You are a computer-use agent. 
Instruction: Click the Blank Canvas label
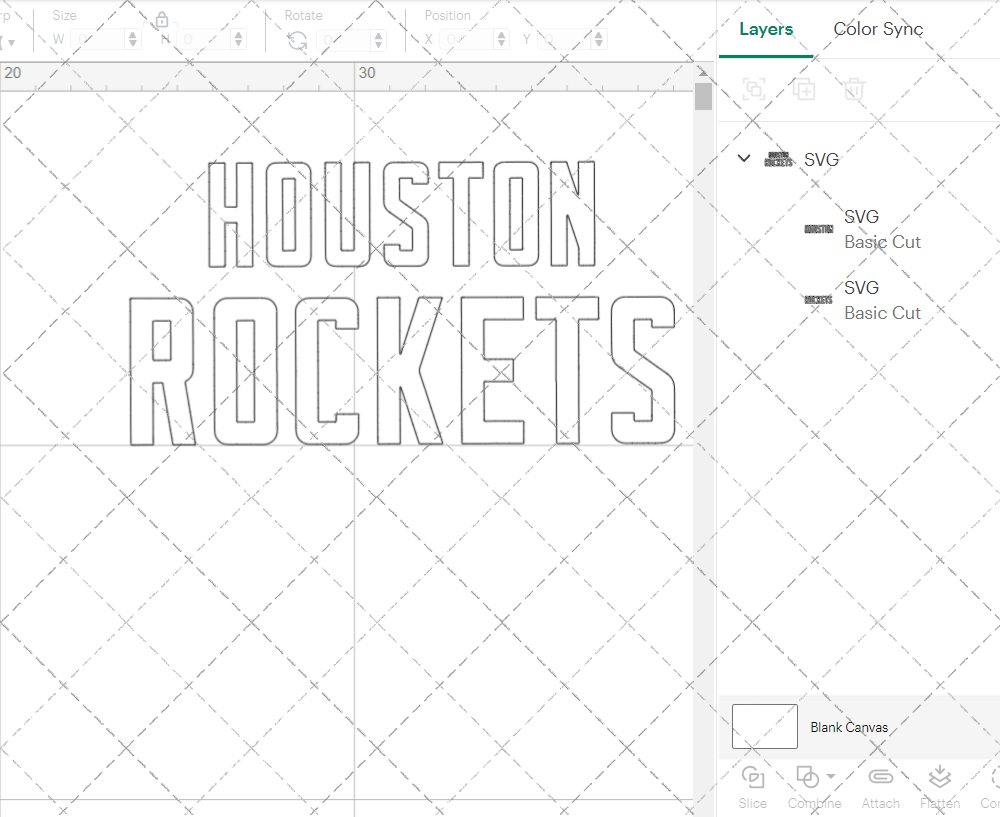pyautogui.click(x=849, y=727)
